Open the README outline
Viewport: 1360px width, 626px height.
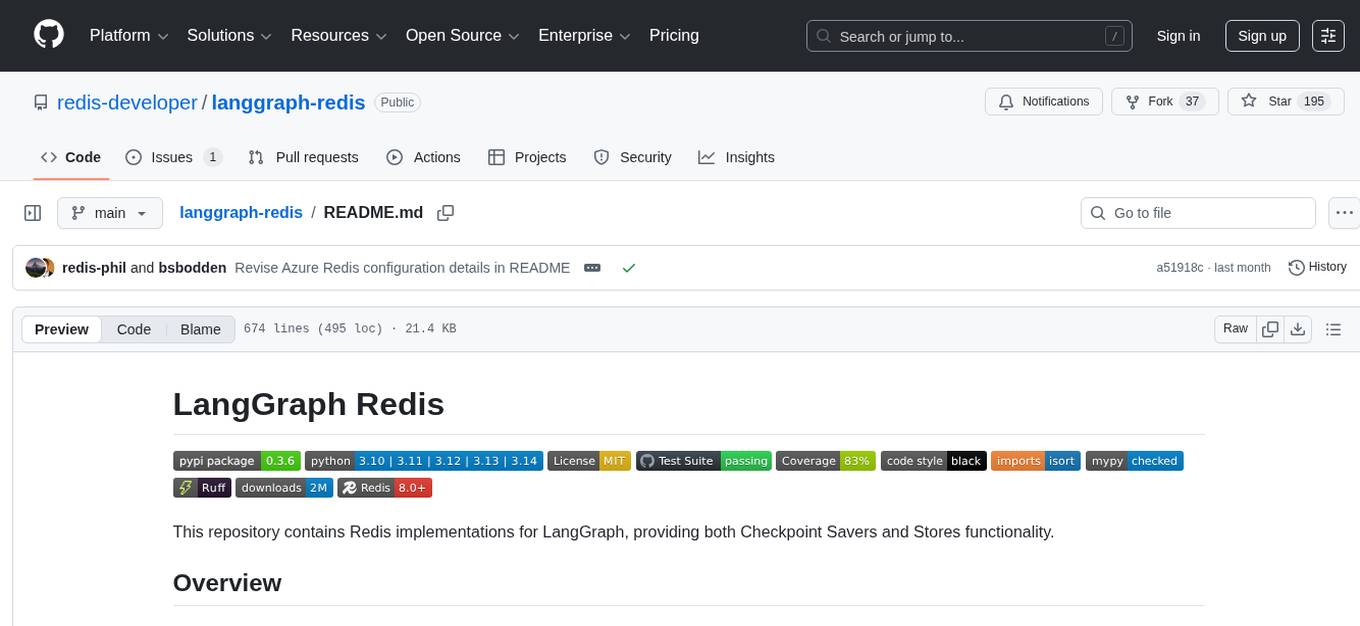tap(1334, 329)
